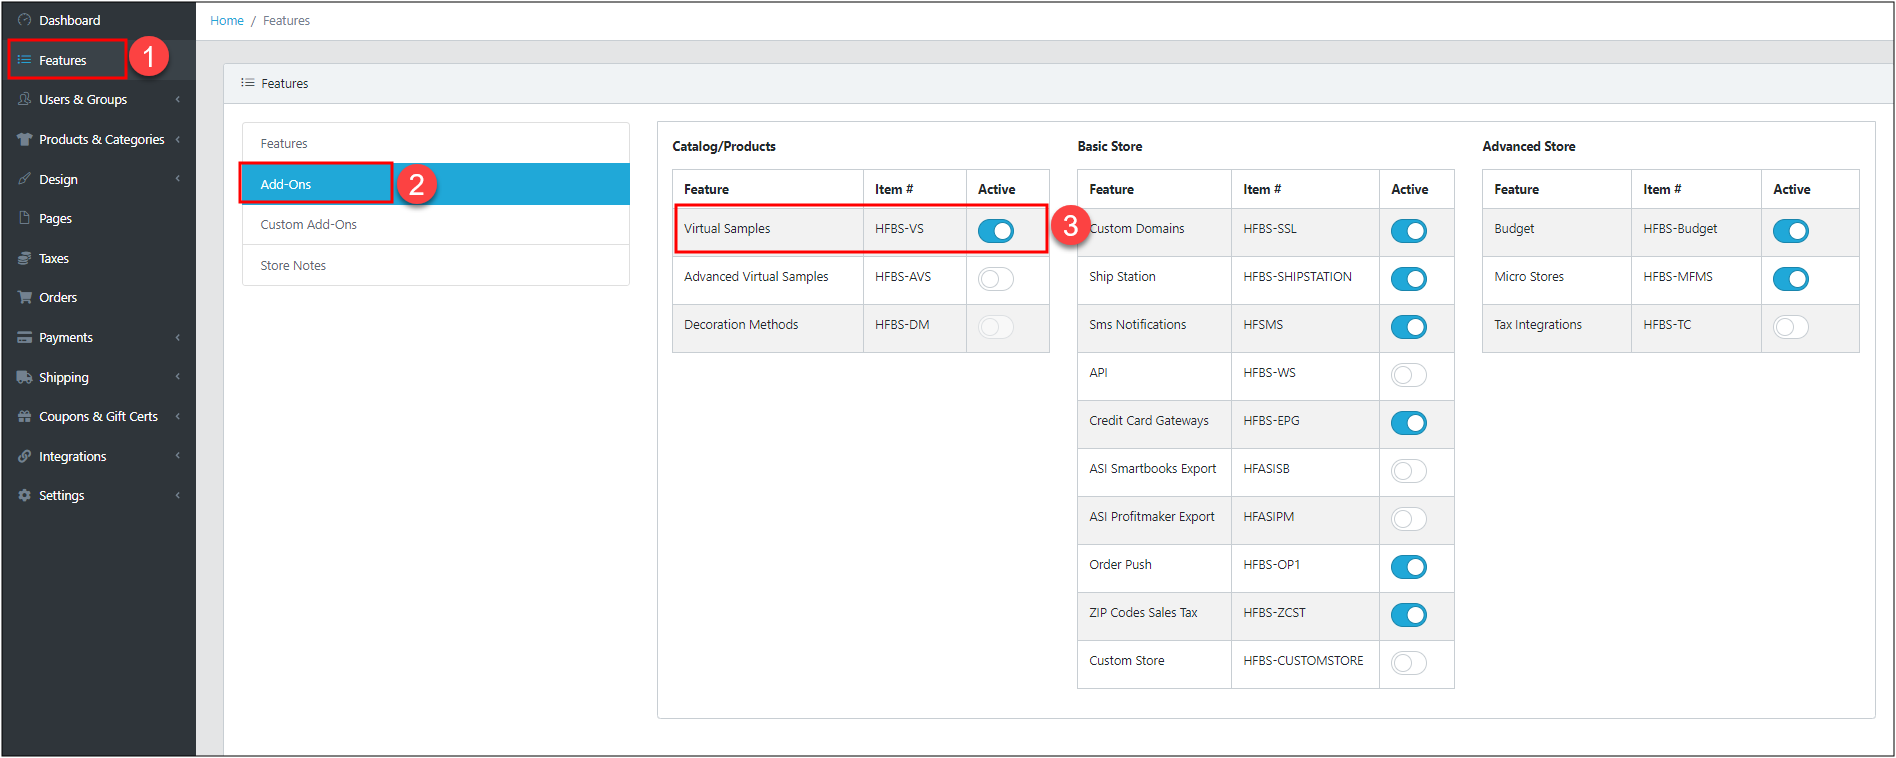The image size is (1896, 758).
Task: Click the Taxes coins icon
Action: click(25, 258)
